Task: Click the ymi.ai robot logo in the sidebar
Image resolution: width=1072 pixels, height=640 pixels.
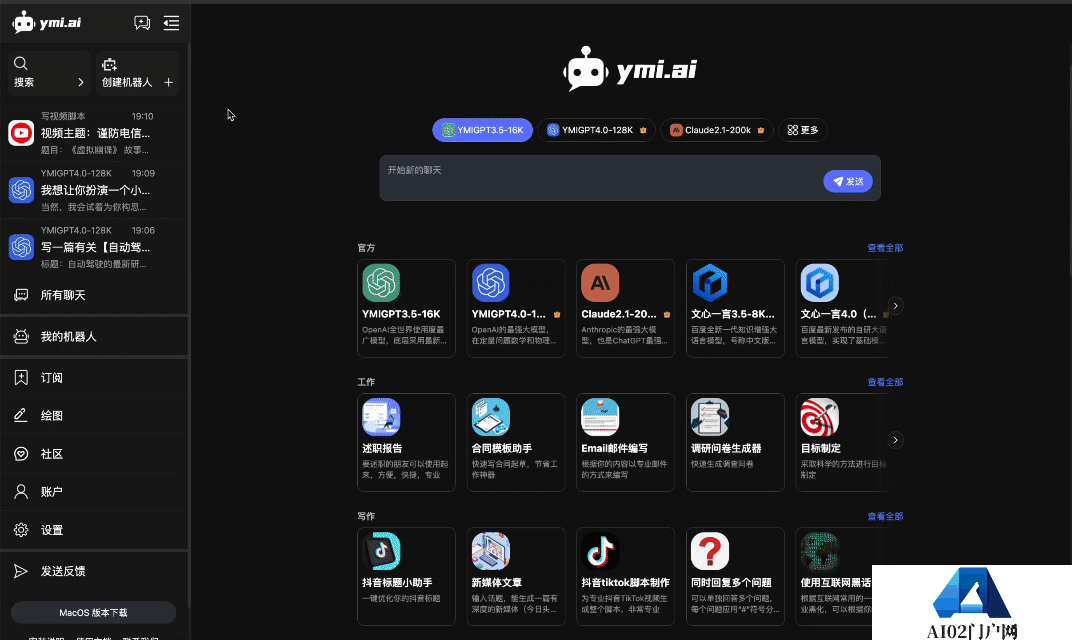Action: (x=46, y=23)
